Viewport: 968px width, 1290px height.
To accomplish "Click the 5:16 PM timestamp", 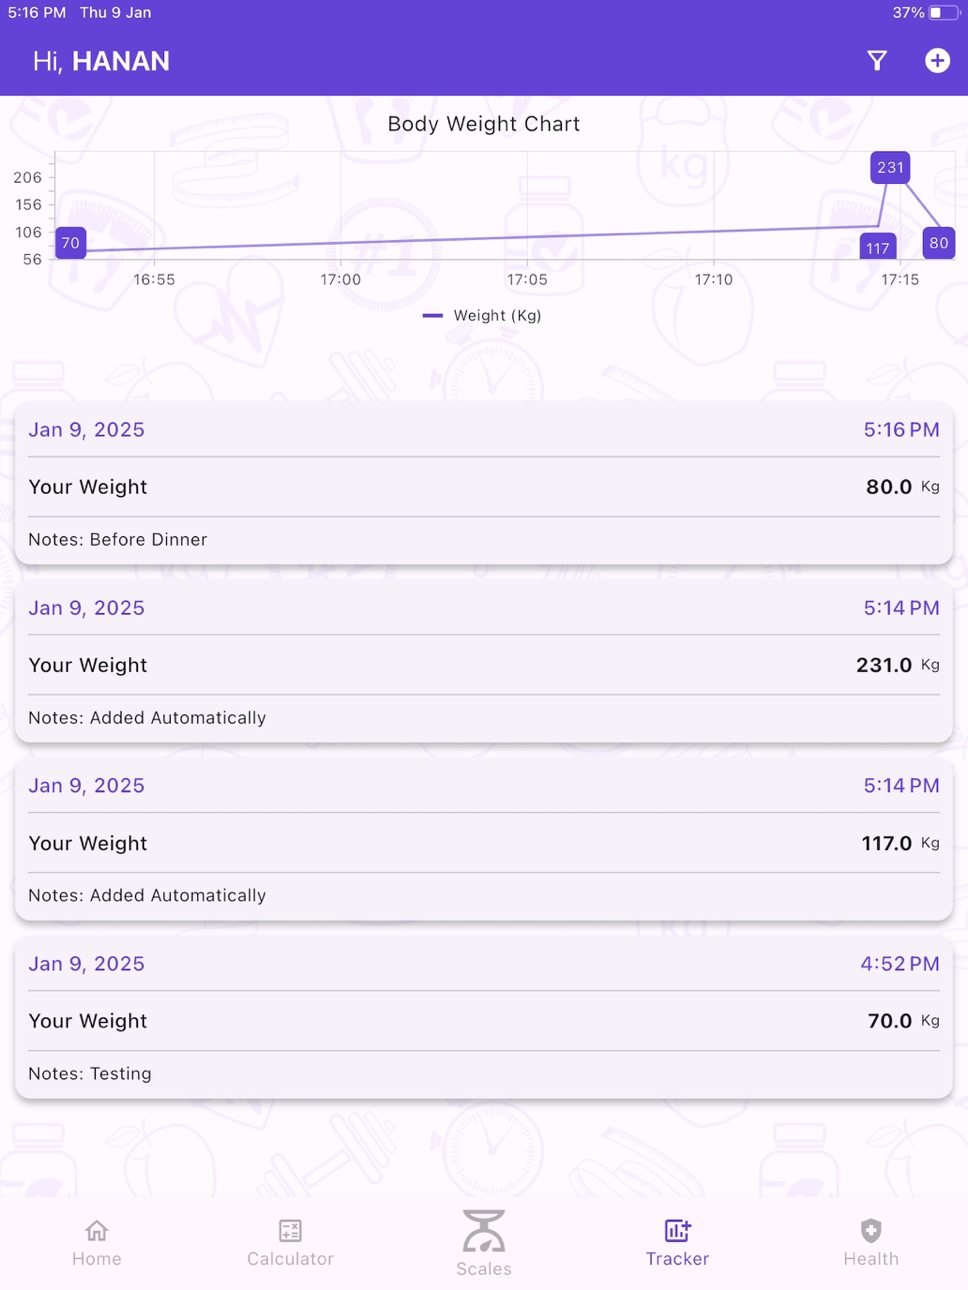I will [901, 430].
